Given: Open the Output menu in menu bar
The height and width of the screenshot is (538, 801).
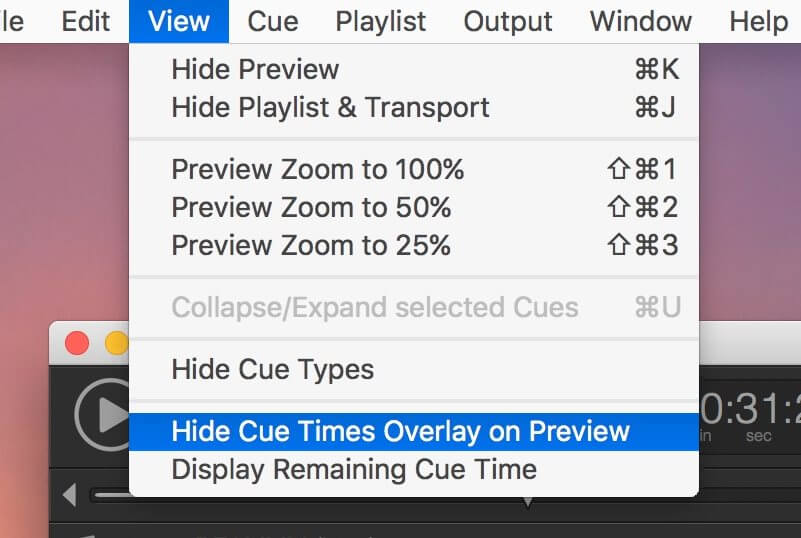Looking at the screenshot, I should tap(508, 21).
